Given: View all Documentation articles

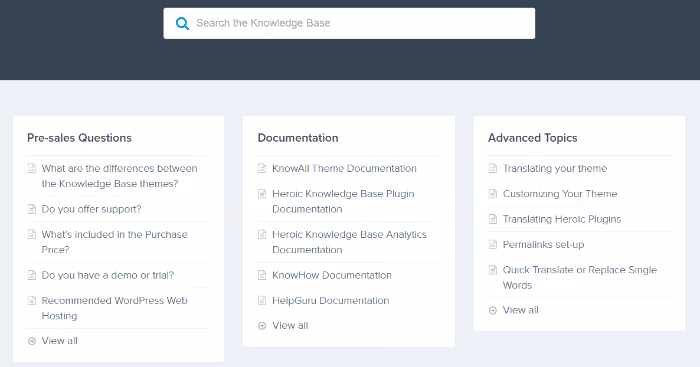Looking at the screenshot, I should click(290, 325).
